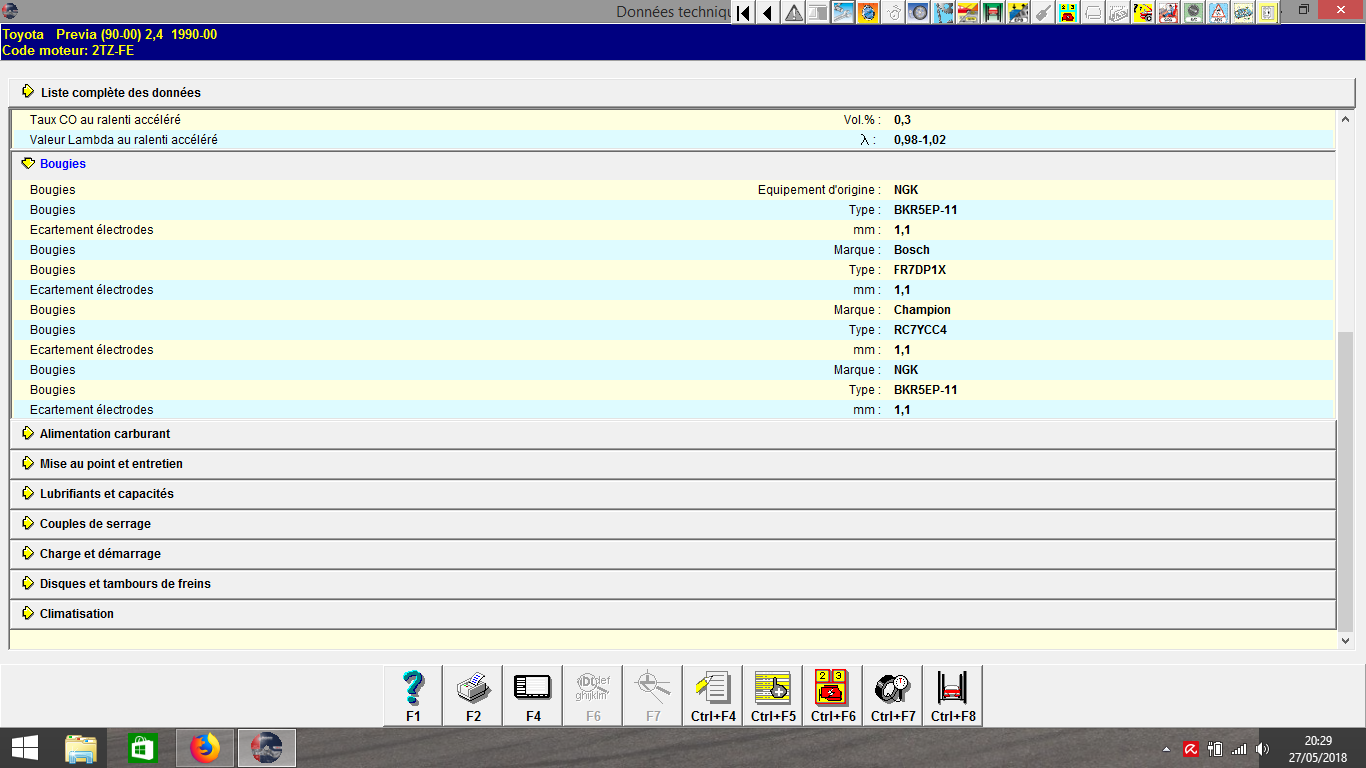The image size is (1366, 768).
Task: Click the Ctrl+F4 notes pencil button
Action: coord(713,695)
